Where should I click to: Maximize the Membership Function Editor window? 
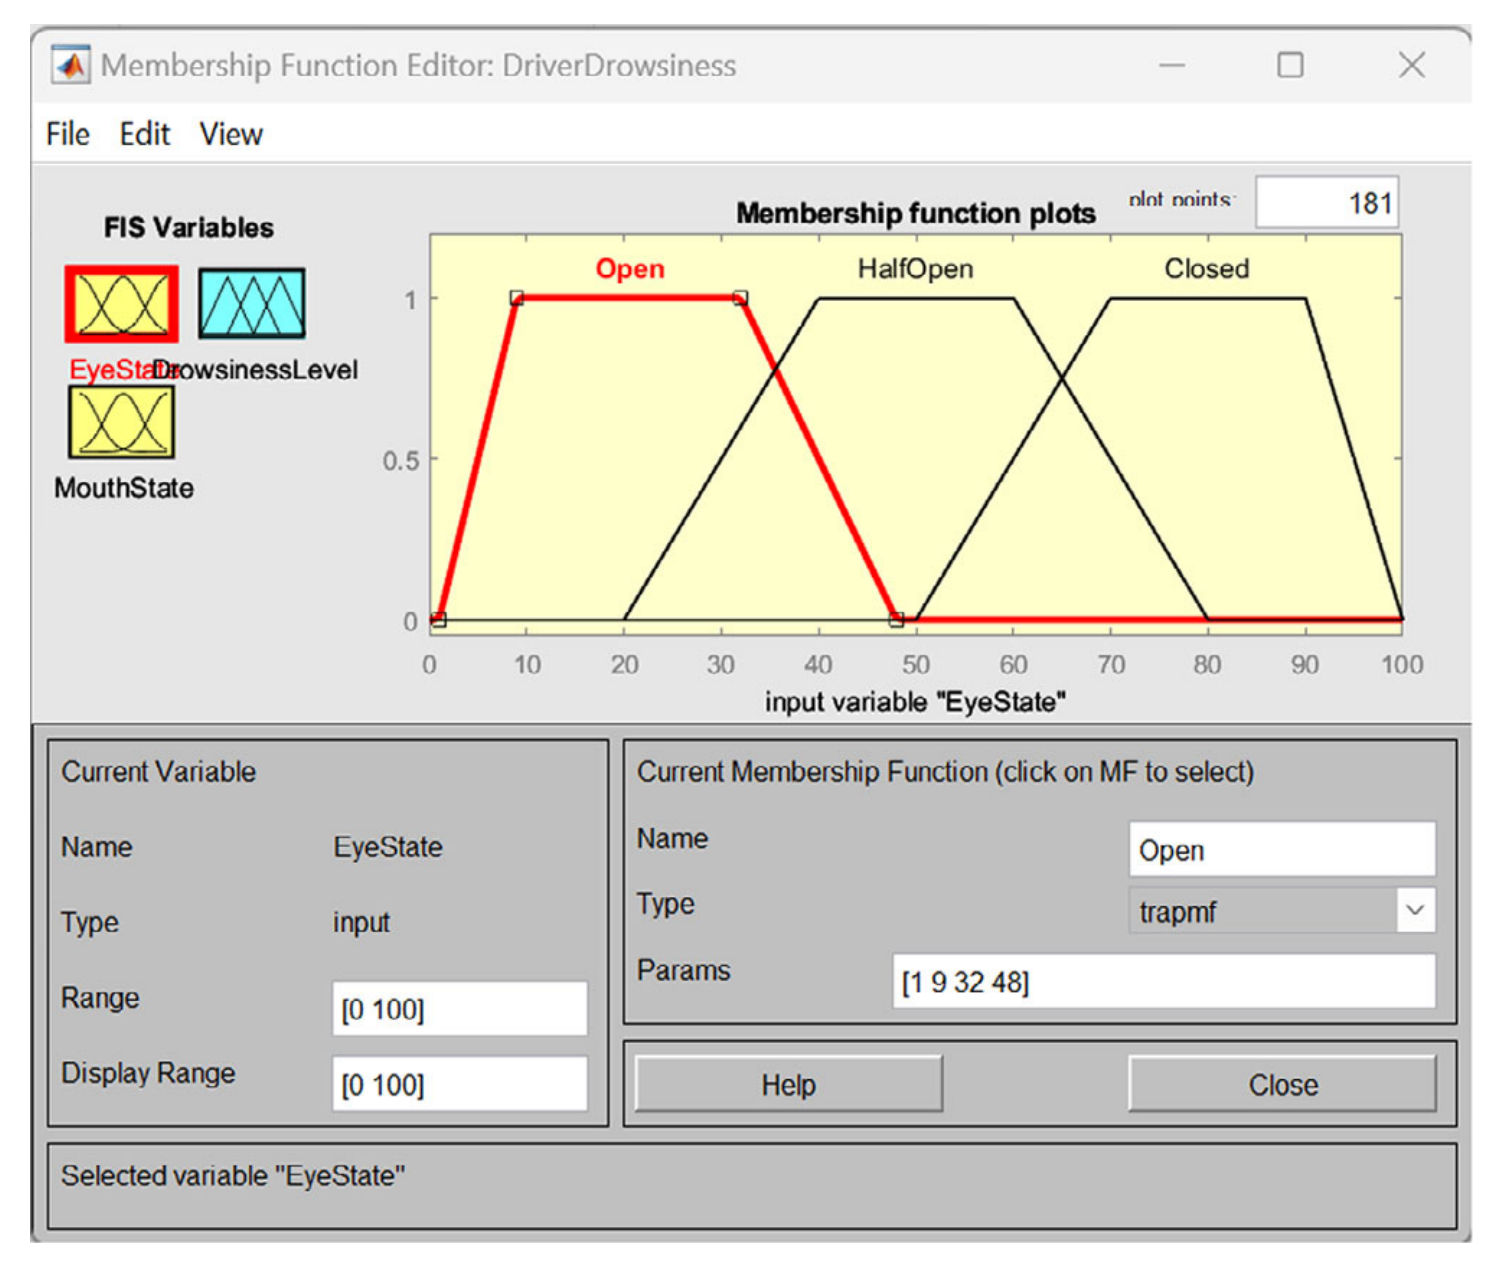coord(1291,66)
